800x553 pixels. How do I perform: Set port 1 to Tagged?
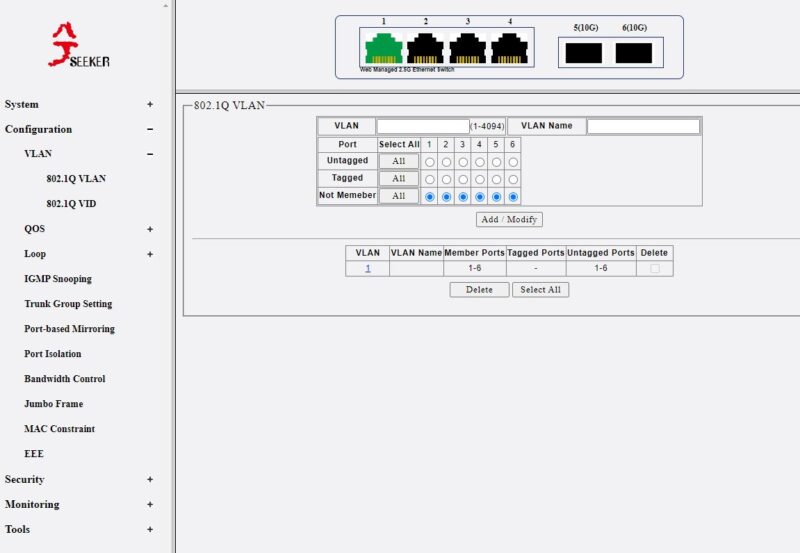click(430, 180)
